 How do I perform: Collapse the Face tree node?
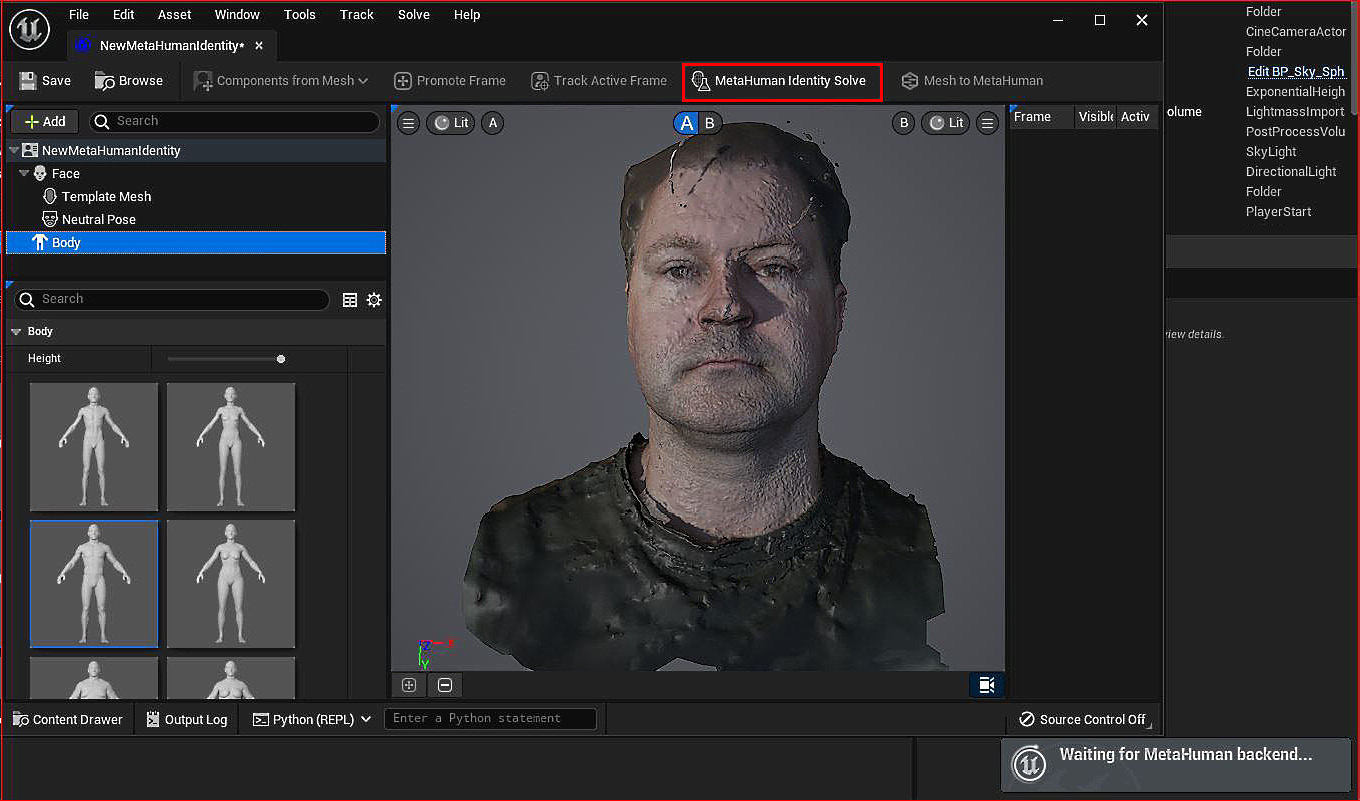24,174
